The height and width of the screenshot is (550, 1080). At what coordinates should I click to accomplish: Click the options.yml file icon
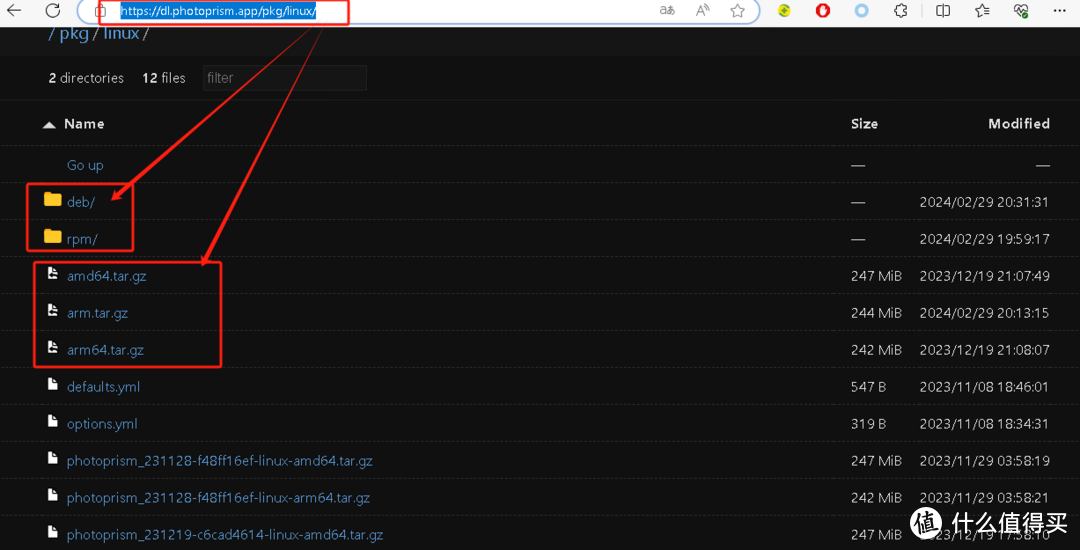[52, 421]
